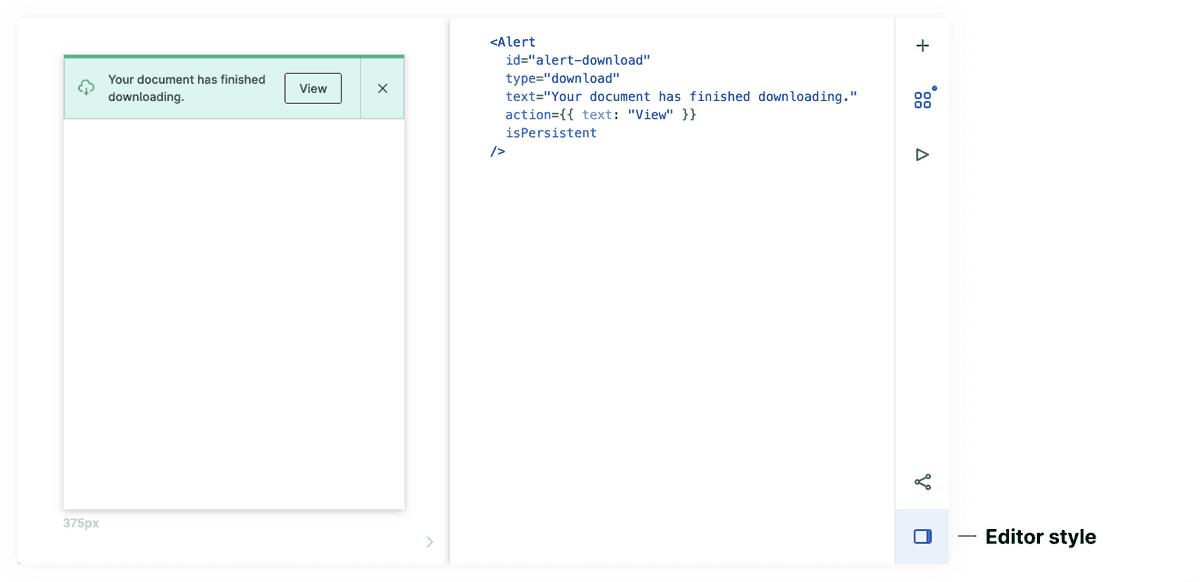This screenshot has width=1200, height=582.
Task: Click the type="download" attribute in the code
Action: coord(562,78)
